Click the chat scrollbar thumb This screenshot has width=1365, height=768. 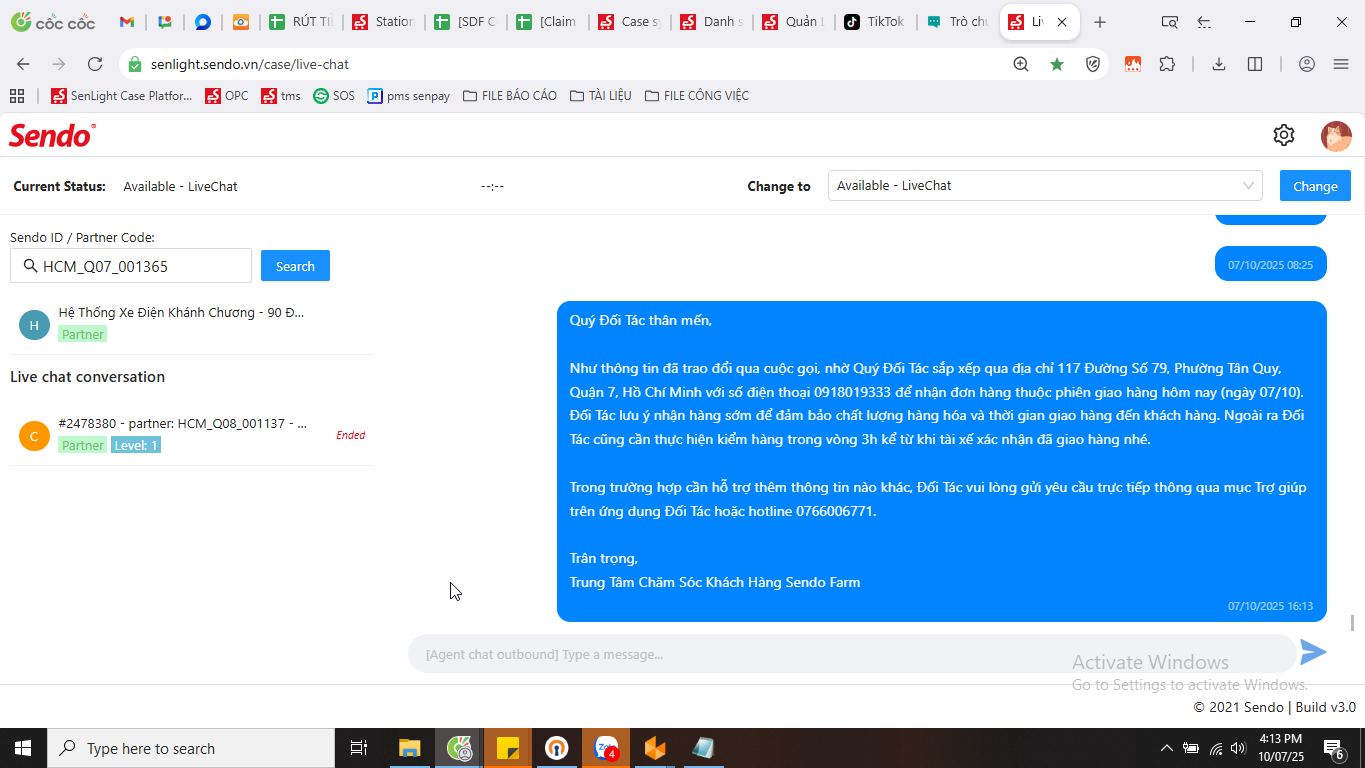pos(1353,623)
